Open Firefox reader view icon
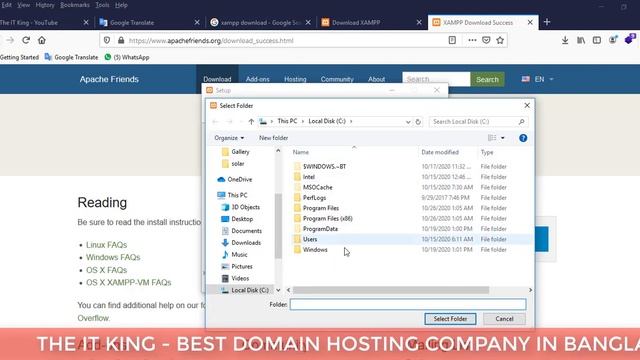The width and height of the screenshot is (640, 360). 452,40
